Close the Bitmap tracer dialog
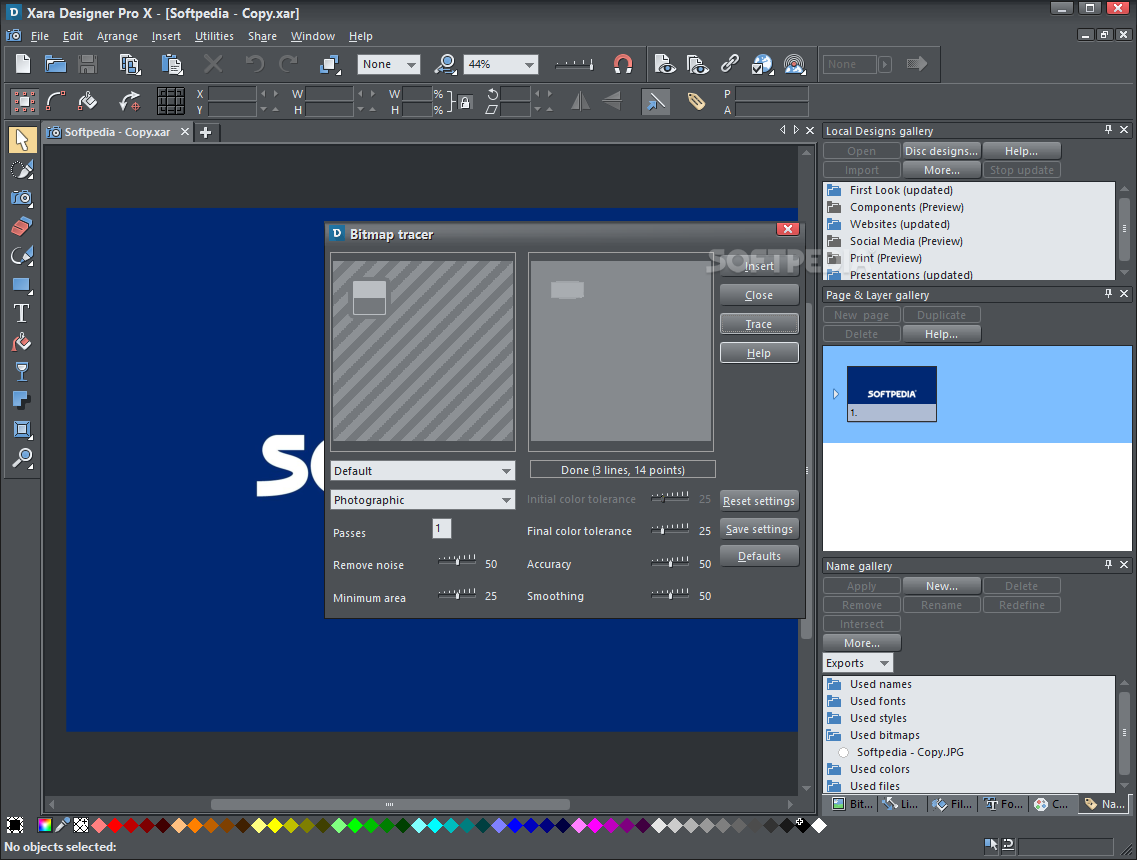This screenshot has width=1137, height=860. coord(787,229)
